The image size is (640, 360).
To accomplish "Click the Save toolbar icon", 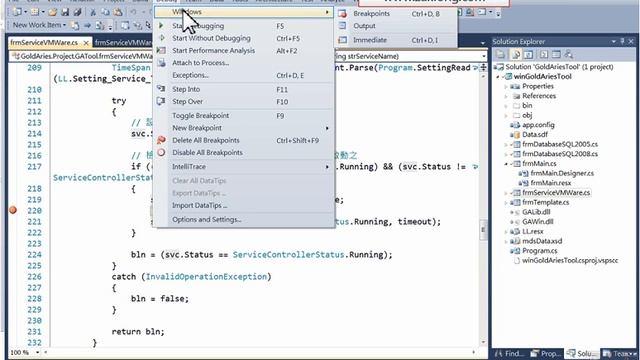I will click(64, 12).
